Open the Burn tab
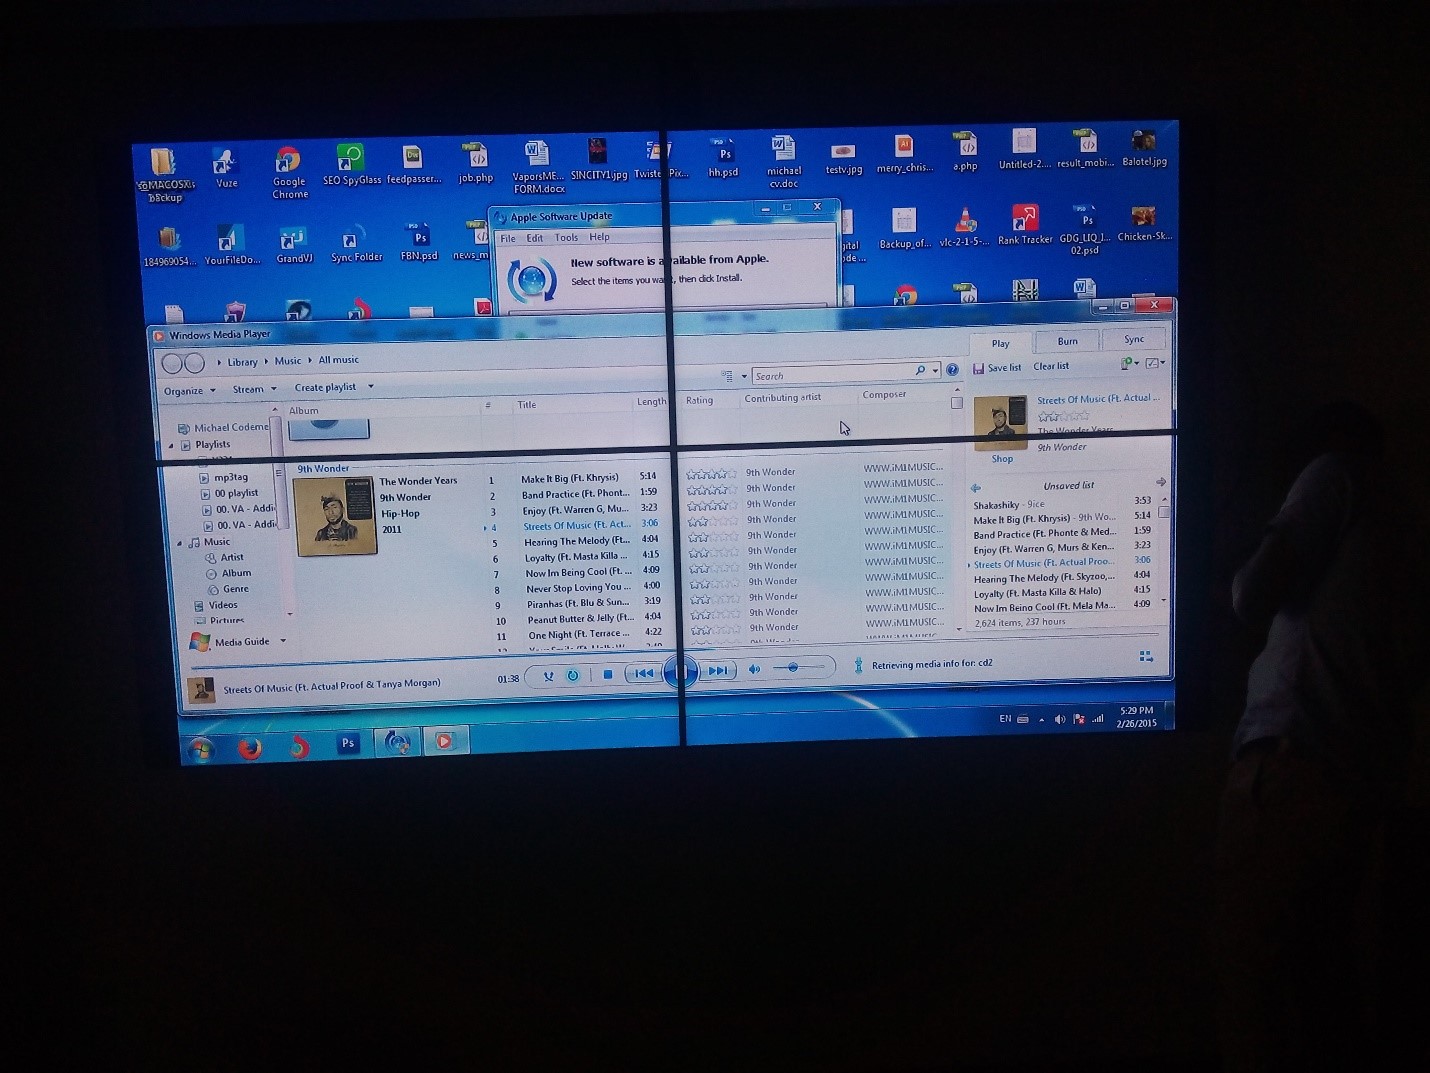 1068,341
